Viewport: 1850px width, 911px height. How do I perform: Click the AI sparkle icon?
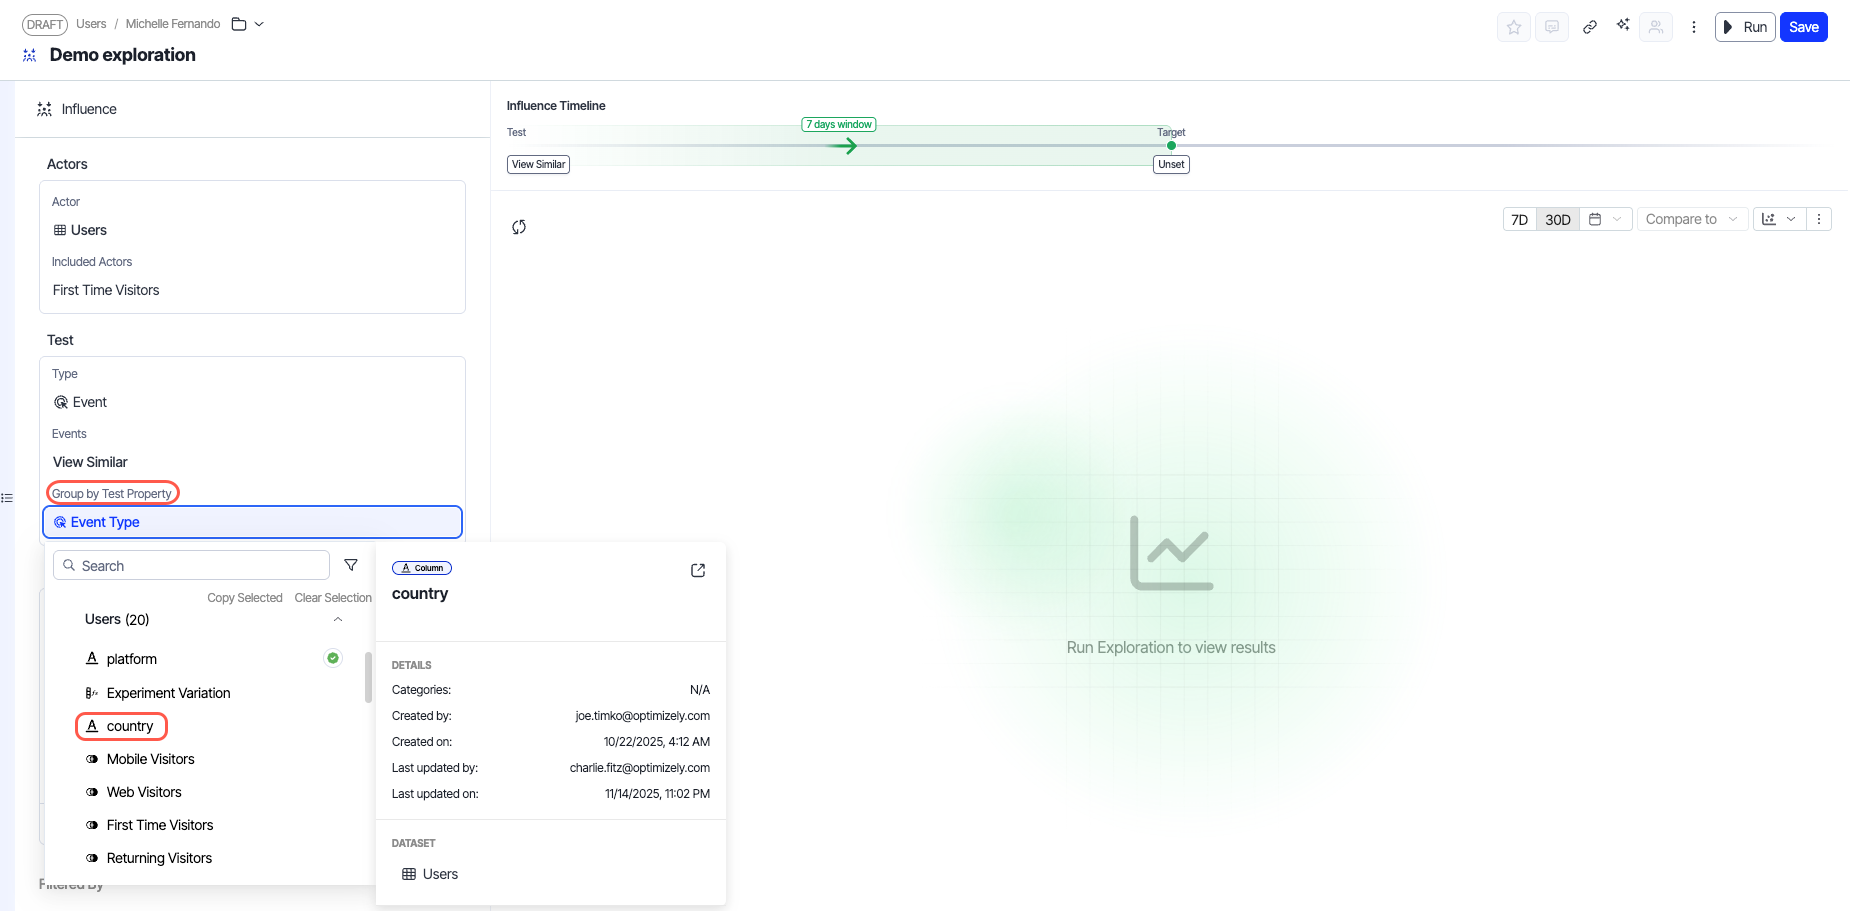coord(1622,25)
